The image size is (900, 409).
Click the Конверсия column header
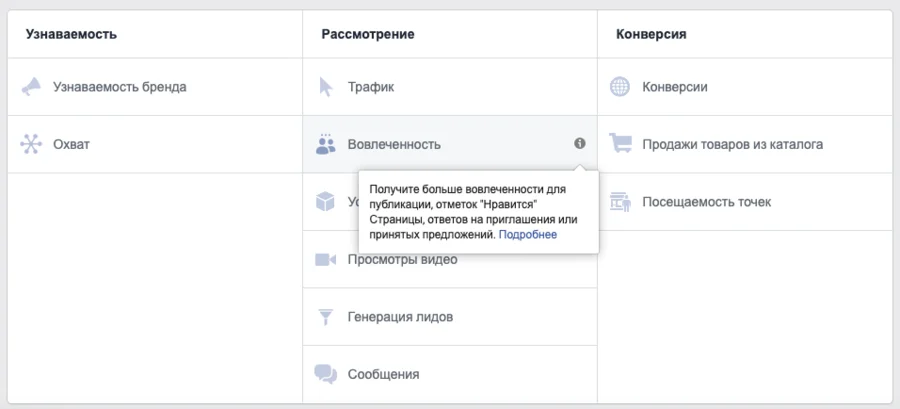tap(651, 34)
